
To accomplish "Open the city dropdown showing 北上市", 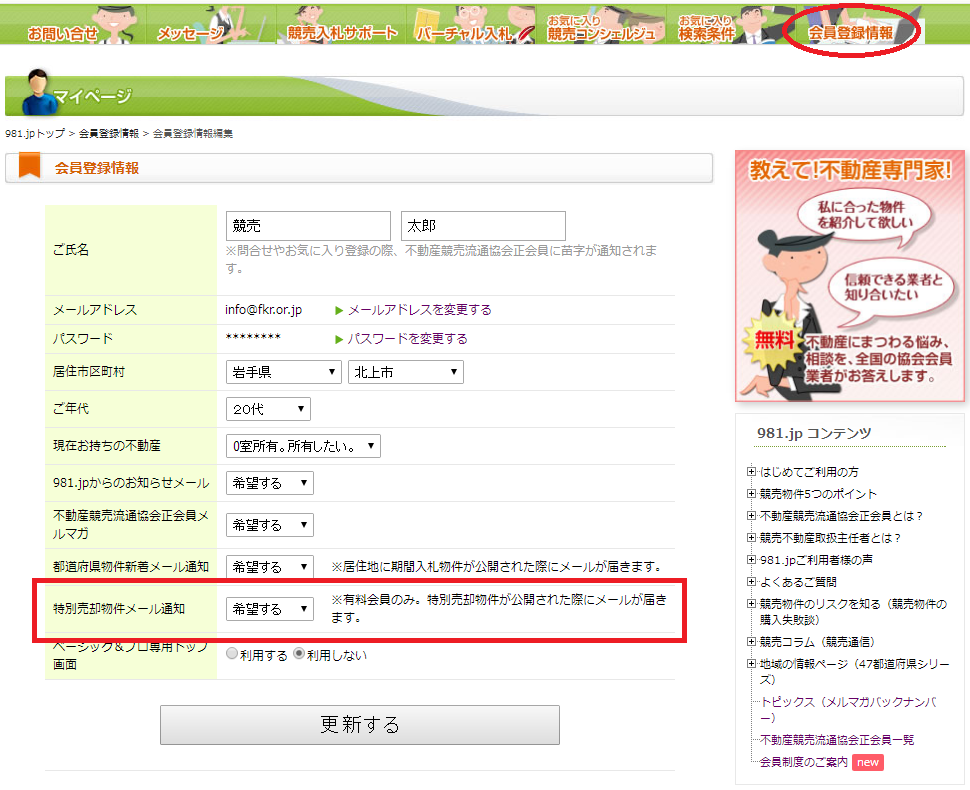I will [406, 372].
